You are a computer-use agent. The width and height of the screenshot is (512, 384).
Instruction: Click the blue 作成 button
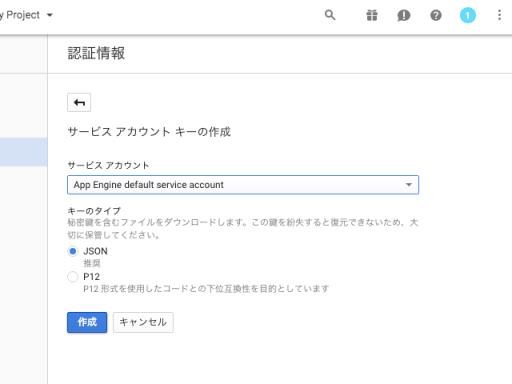tap(87, 322)
